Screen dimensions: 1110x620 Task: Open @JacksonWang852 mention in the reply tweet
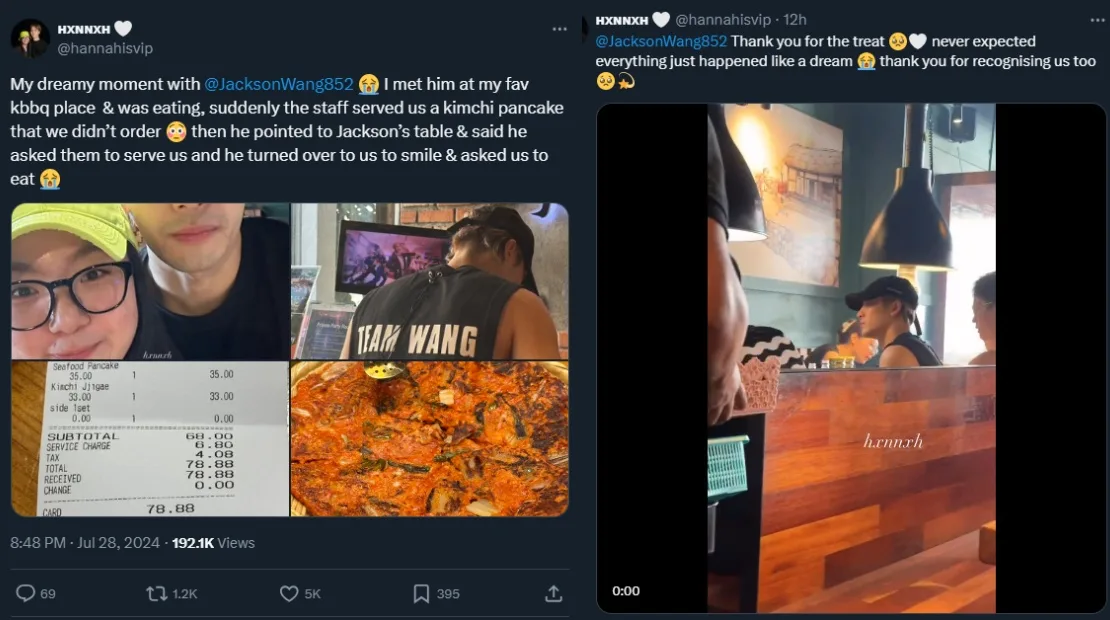(x=661, y=41)
